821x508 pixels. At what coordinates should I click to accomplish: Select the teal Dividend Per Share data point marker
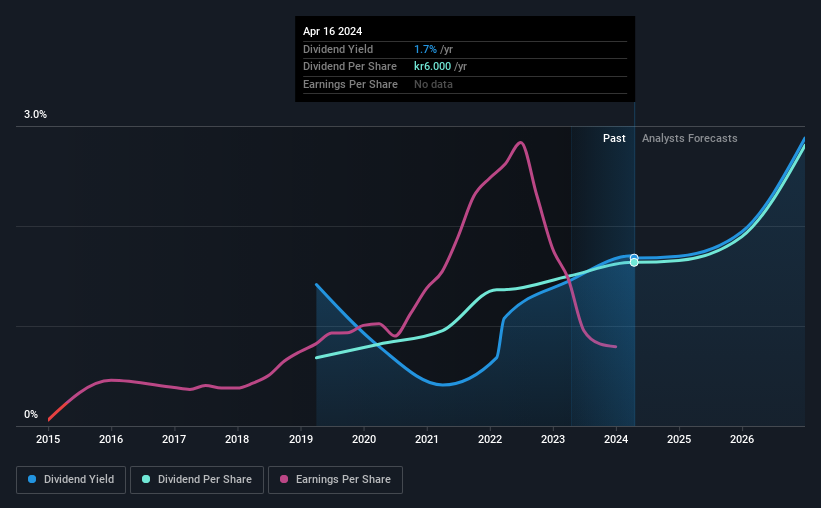click(x=634, y=262)
